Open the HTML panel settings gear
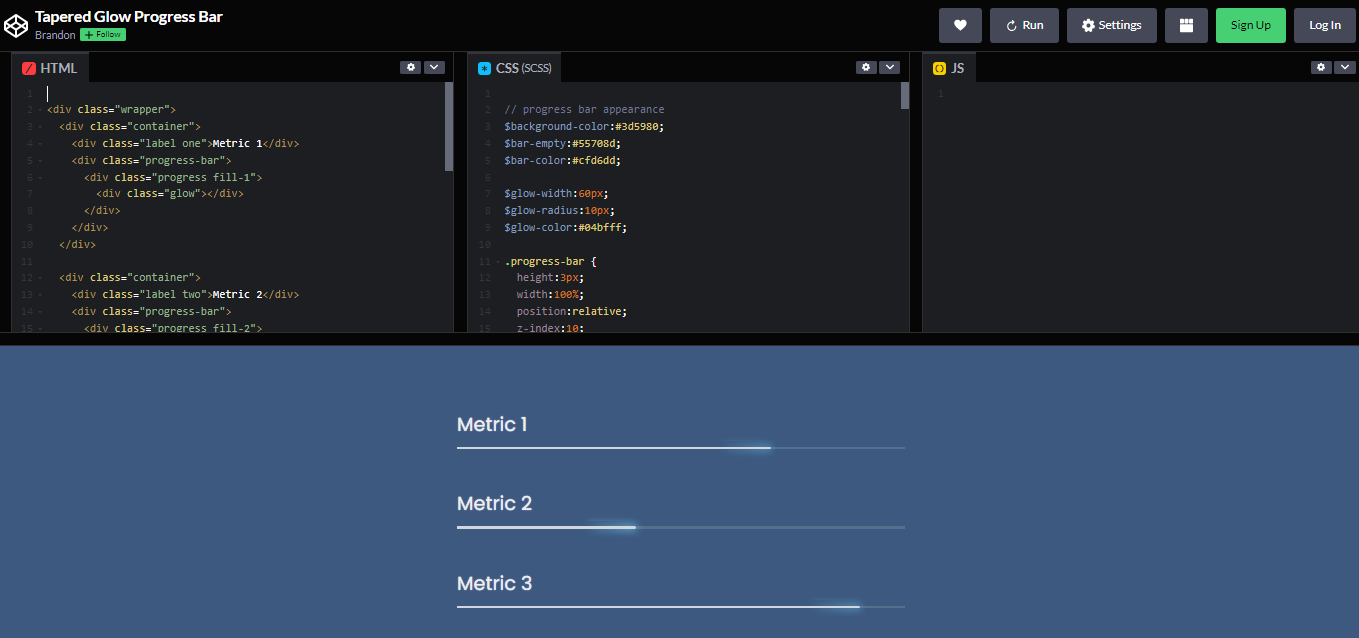The height and width of the screenshot is (638, 1359). click(x=410, y=67)
